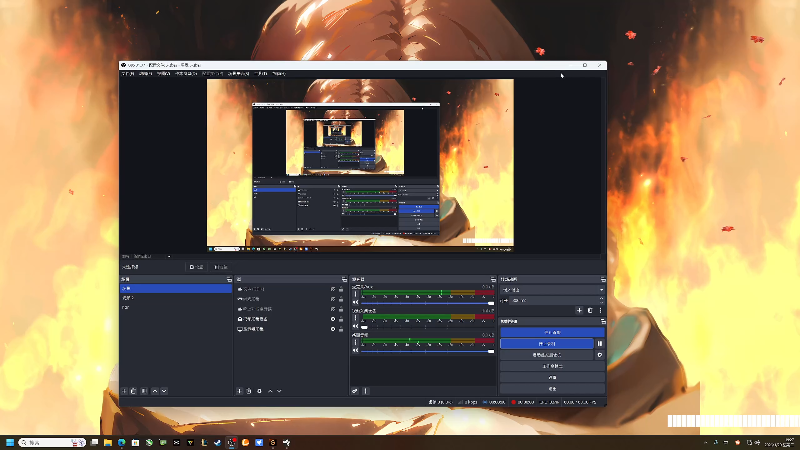Open virtual camera settings gear icon
The height and width of the screenshot is (450, 800).
point(600,355)
